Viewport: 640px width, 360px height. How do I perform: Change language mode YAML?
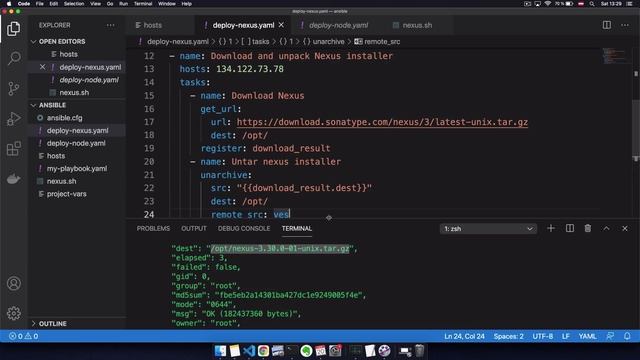tap(587, 336)
